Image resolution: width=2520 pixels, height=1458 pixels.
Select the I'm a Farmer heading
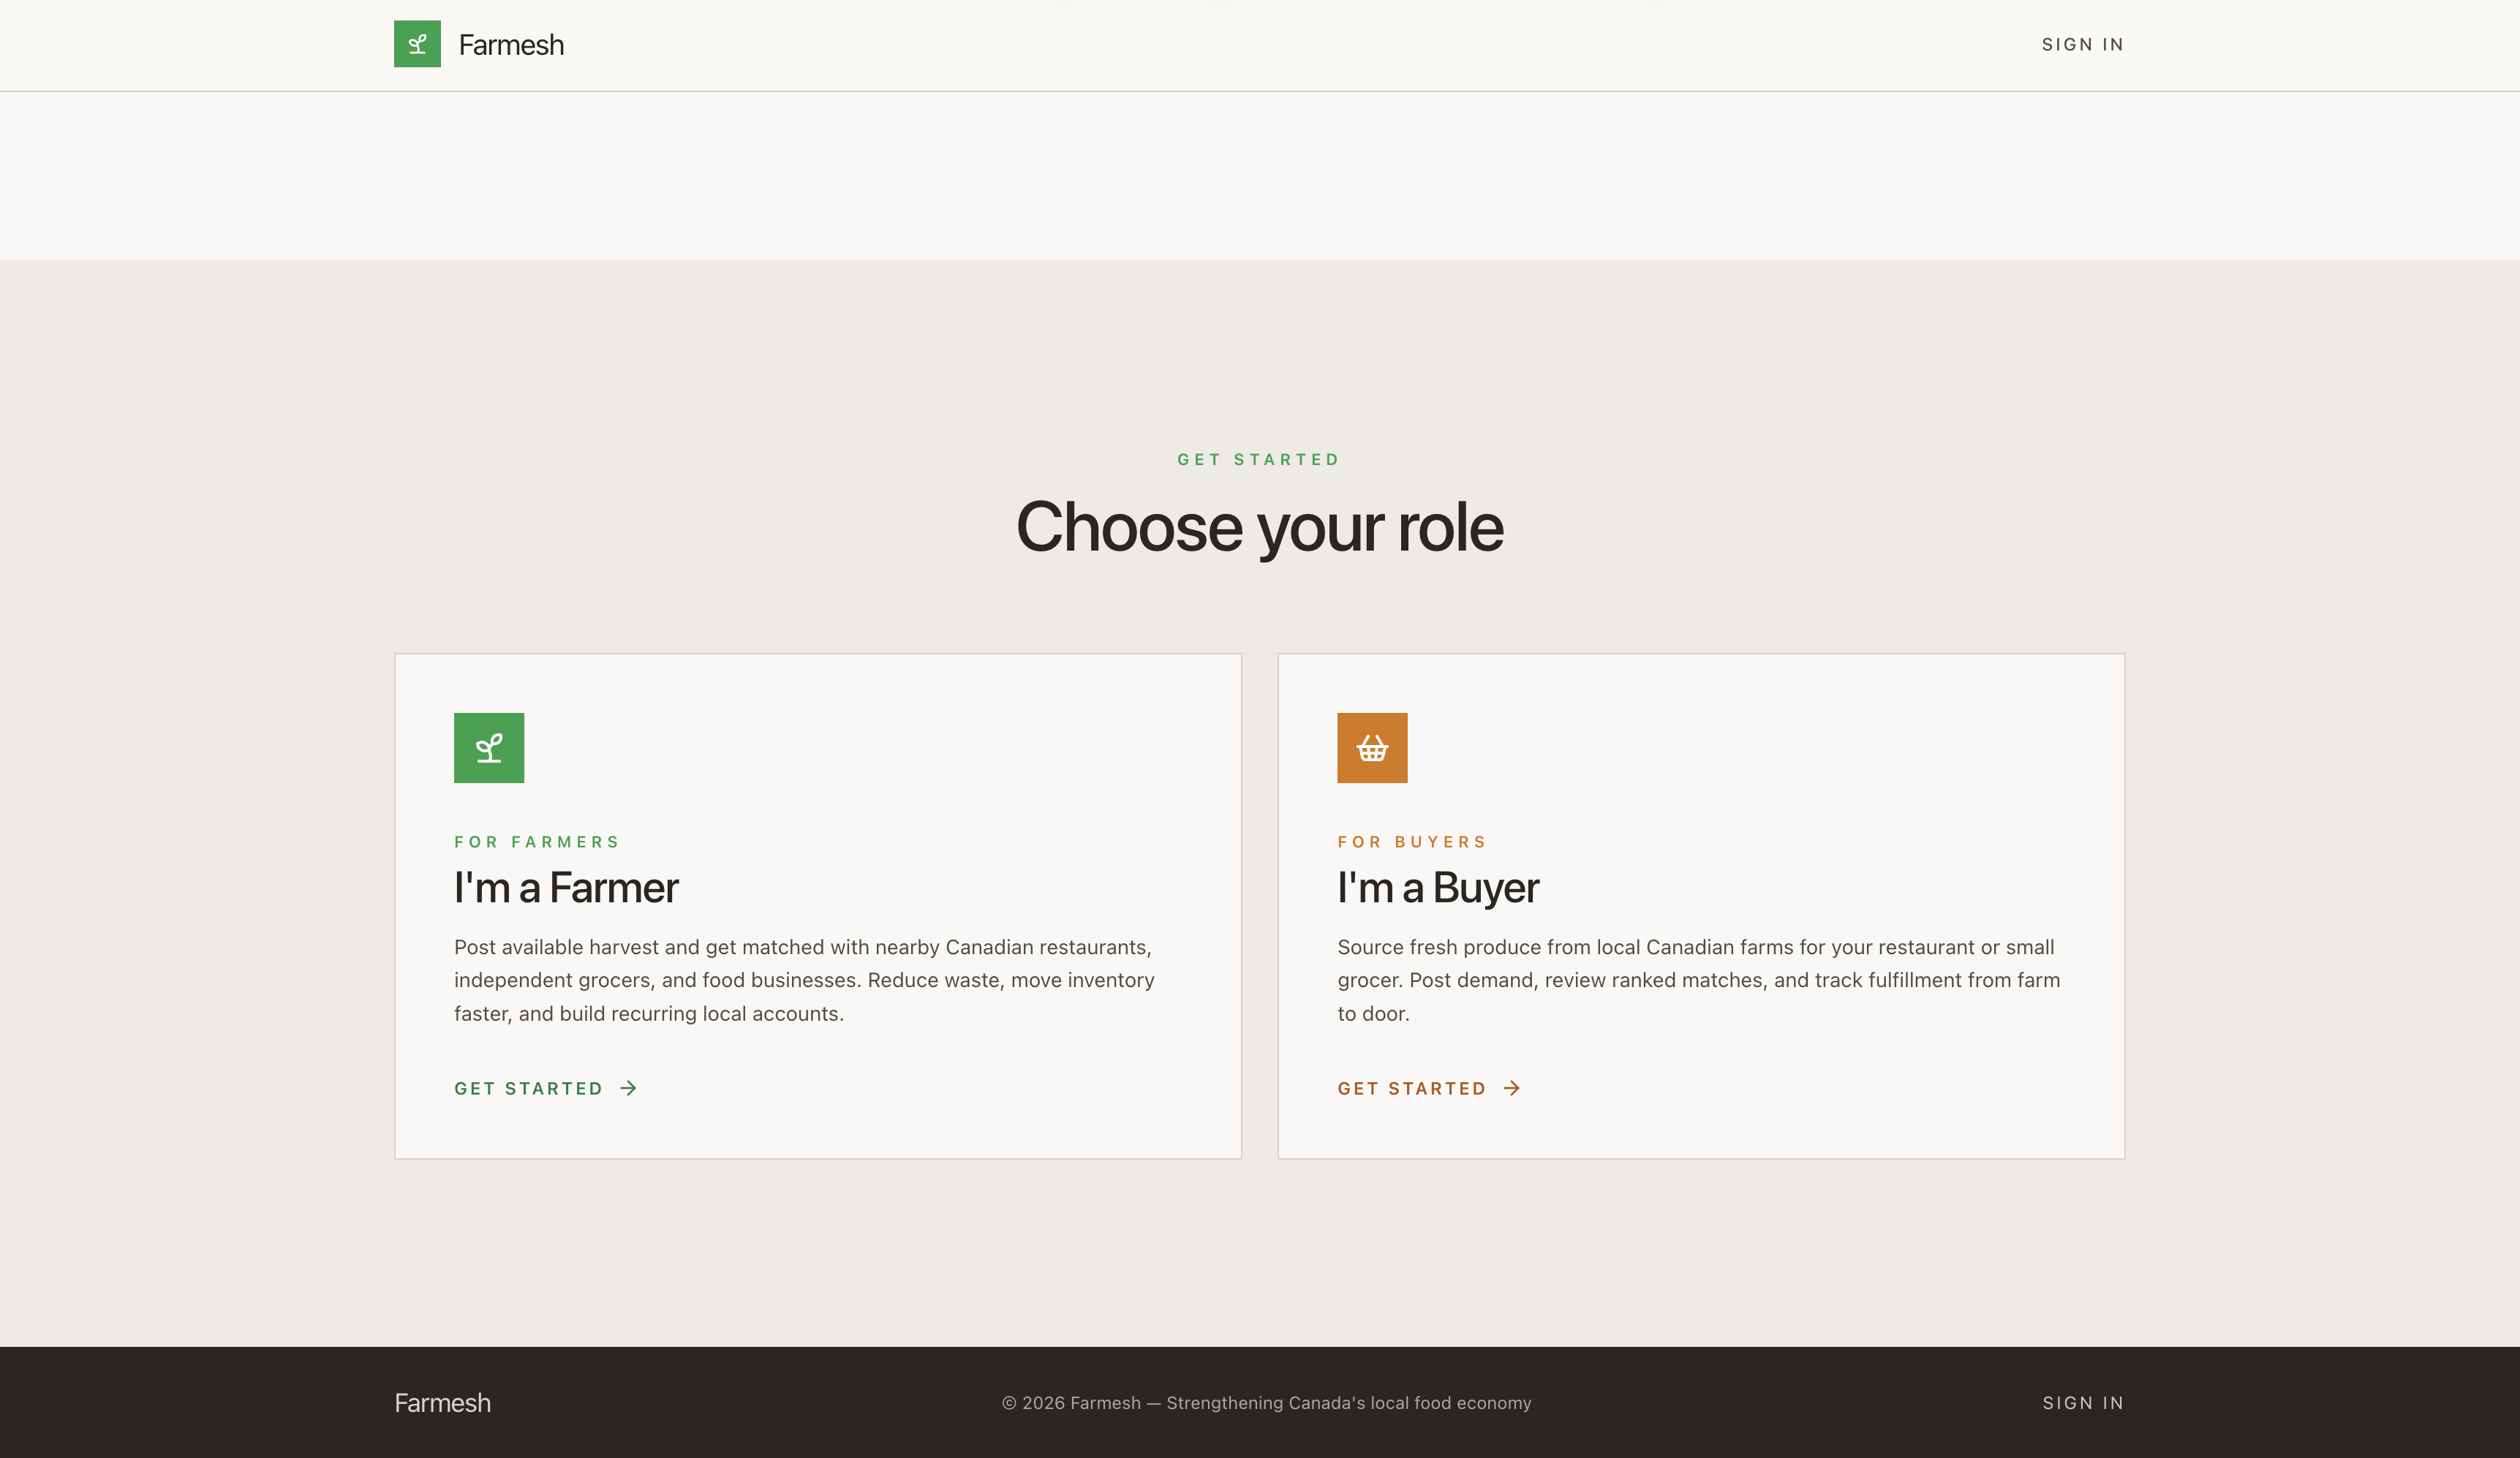(x=566, y=888)
